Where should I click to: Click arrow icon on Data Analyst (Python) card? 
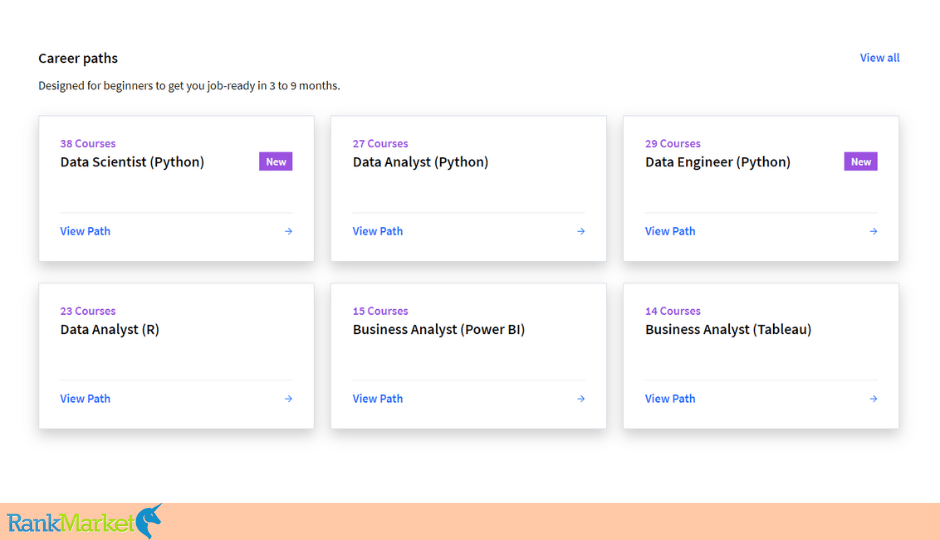coord(581,231)
